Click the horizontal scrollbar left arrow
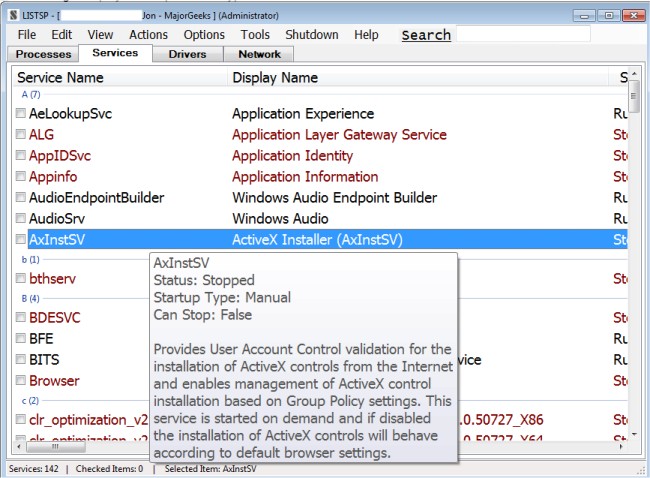 (x=19, y=447)
